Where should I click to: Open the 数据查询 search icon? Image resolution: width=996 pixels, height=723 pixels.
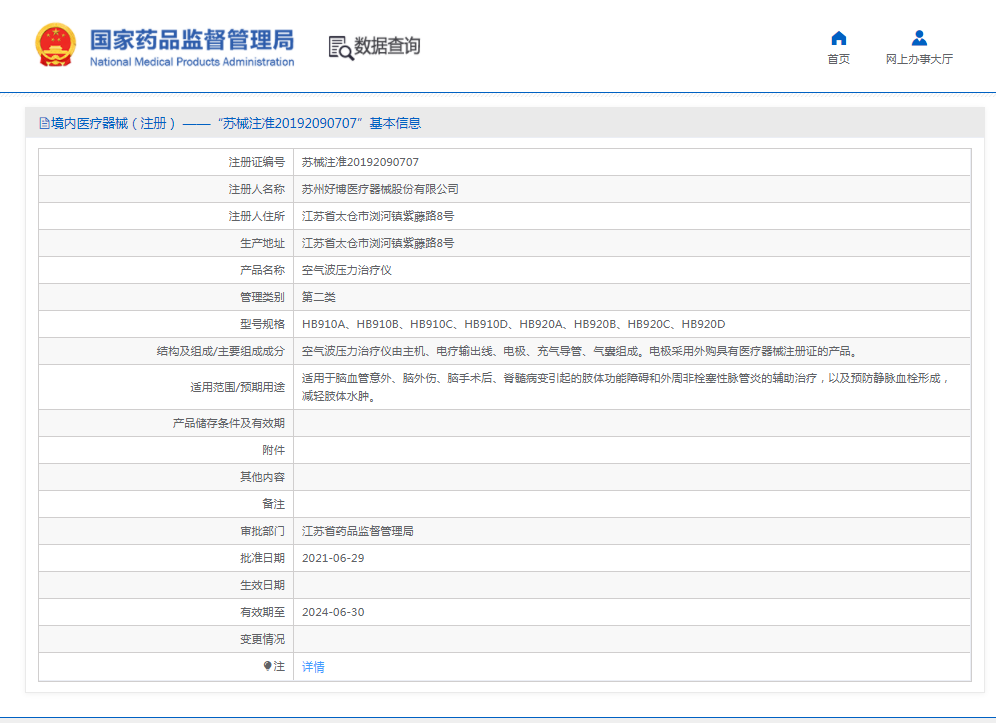point(340,48)
